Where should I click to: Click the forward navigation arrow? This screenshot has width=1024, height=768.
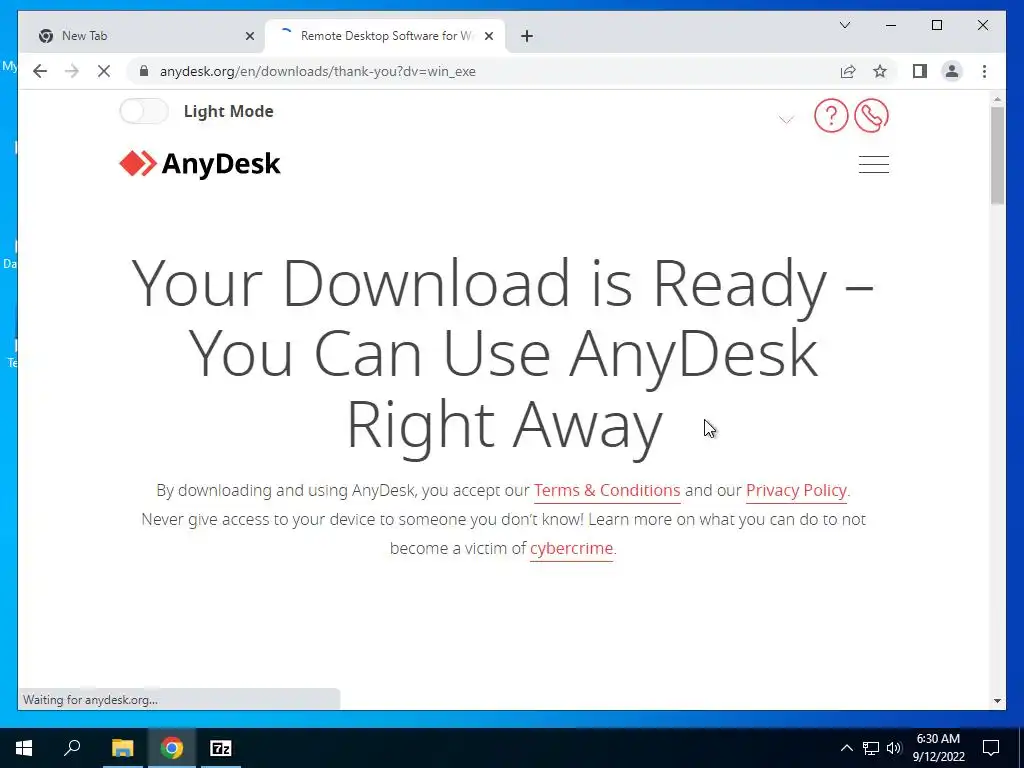(x=72, y=71)
